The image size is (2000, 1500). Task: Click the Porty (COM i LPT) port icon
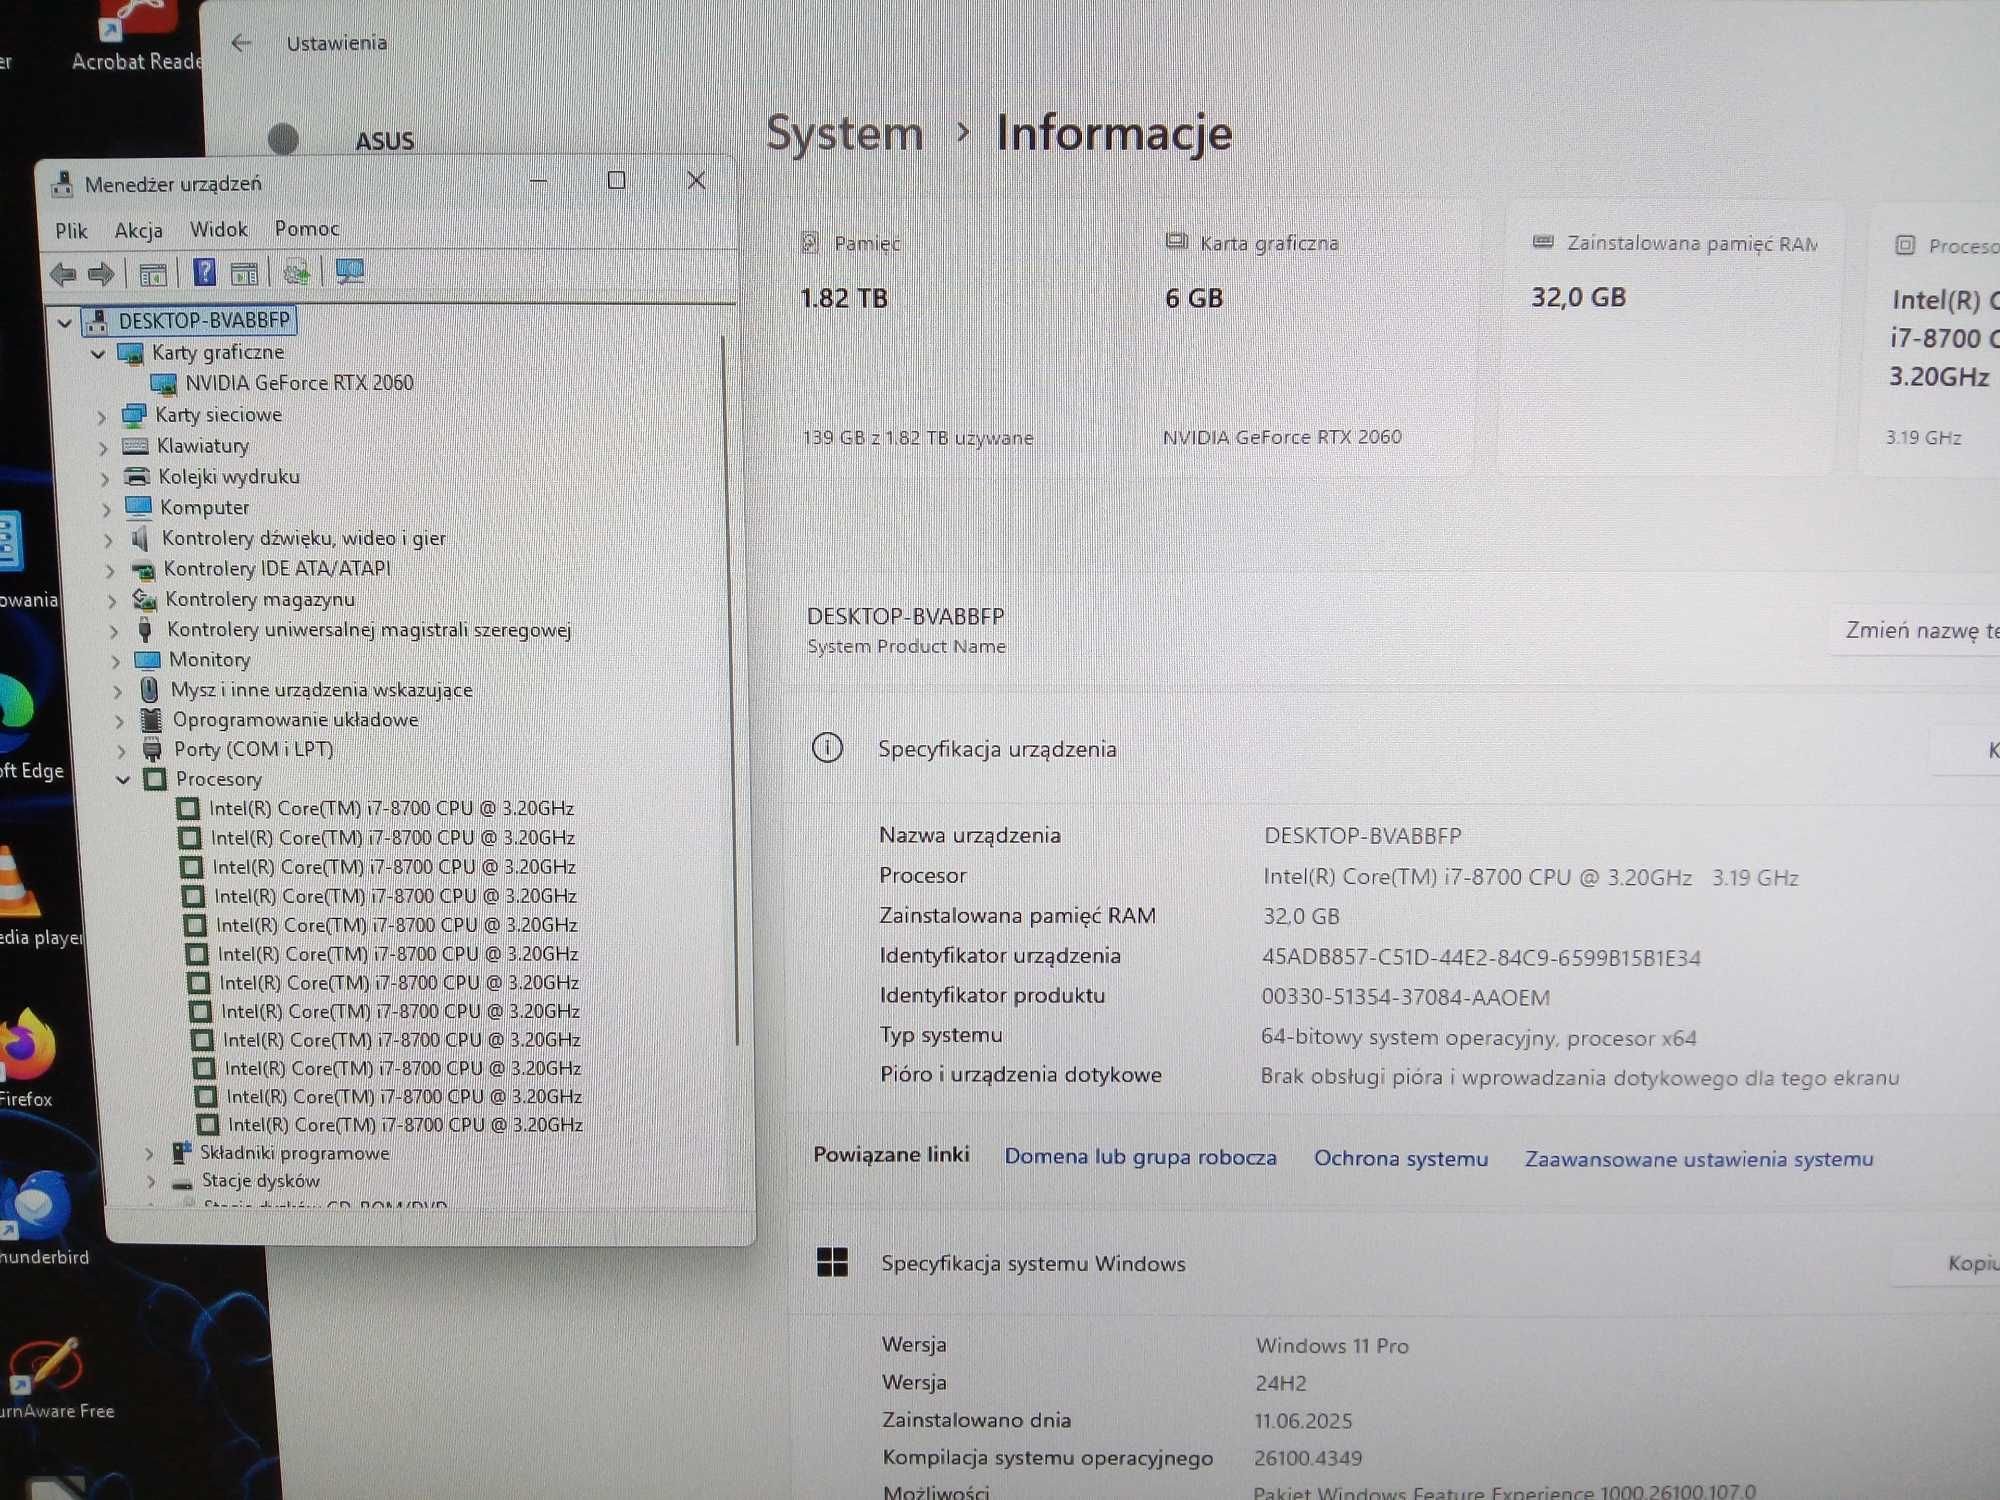click(152, 750)
